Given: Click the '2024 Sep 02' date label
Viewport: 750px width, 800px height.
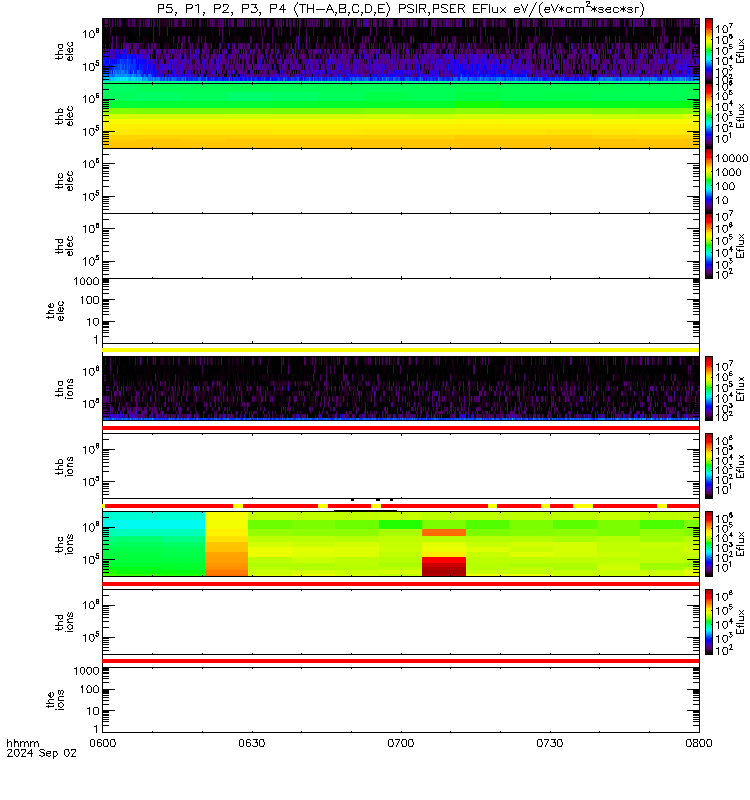Looking at the screenshot, I should 41,753.
